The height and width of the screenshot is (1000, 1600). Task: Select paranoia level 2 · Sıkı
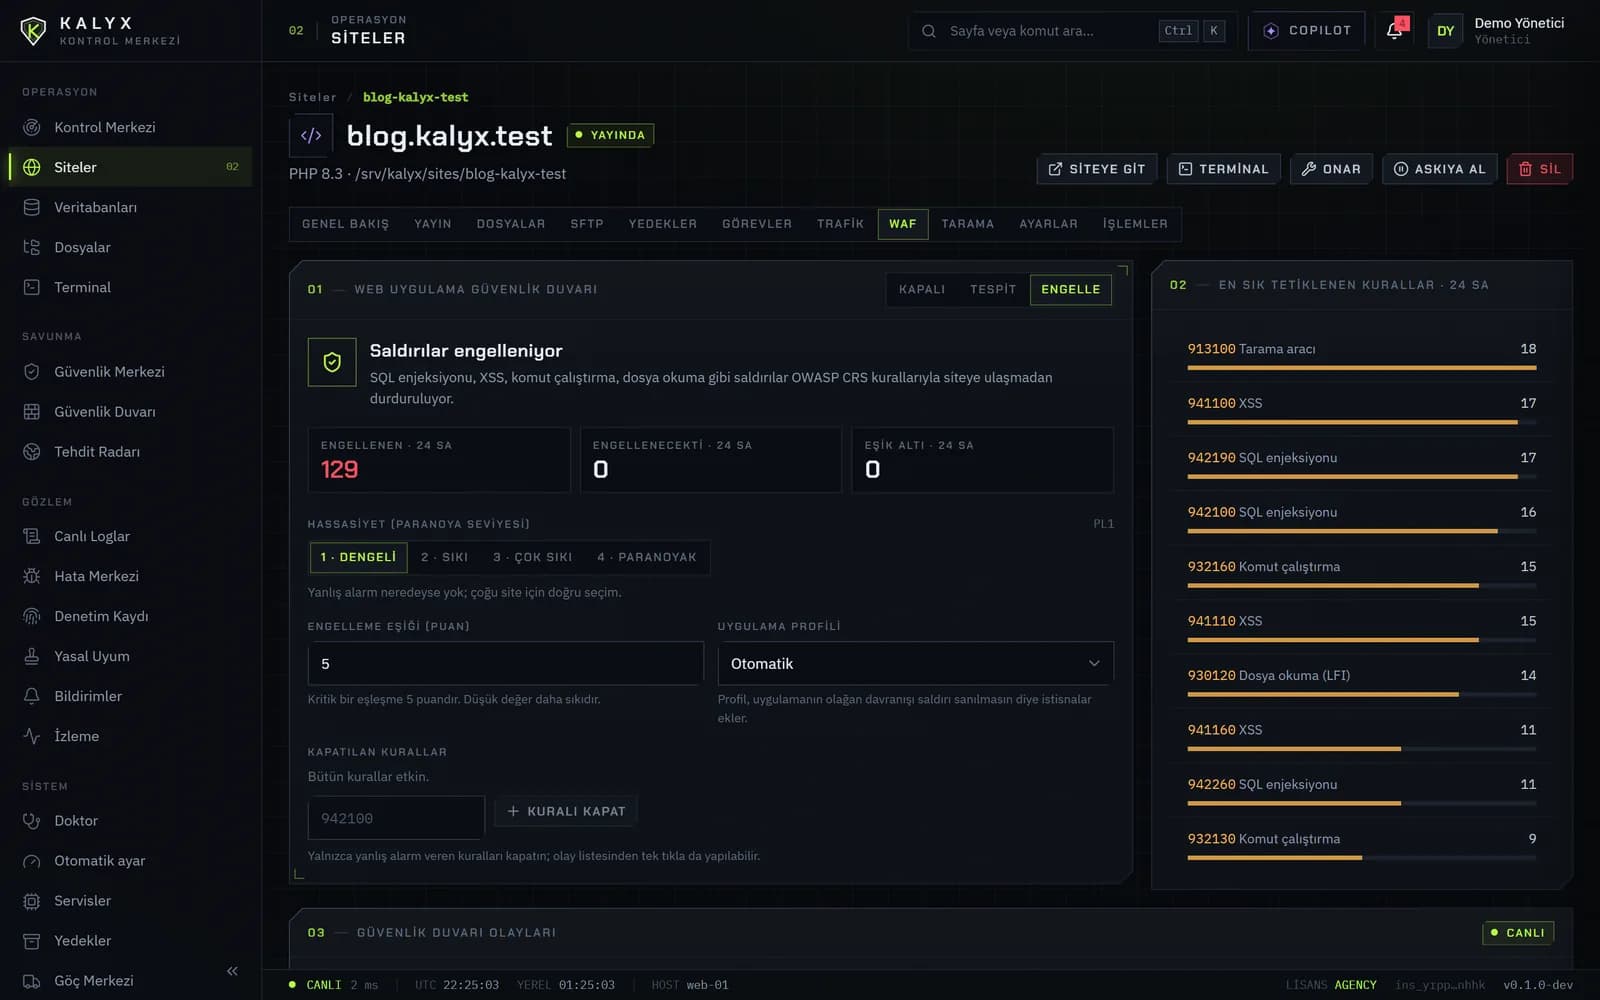click(x=444, y=557)
